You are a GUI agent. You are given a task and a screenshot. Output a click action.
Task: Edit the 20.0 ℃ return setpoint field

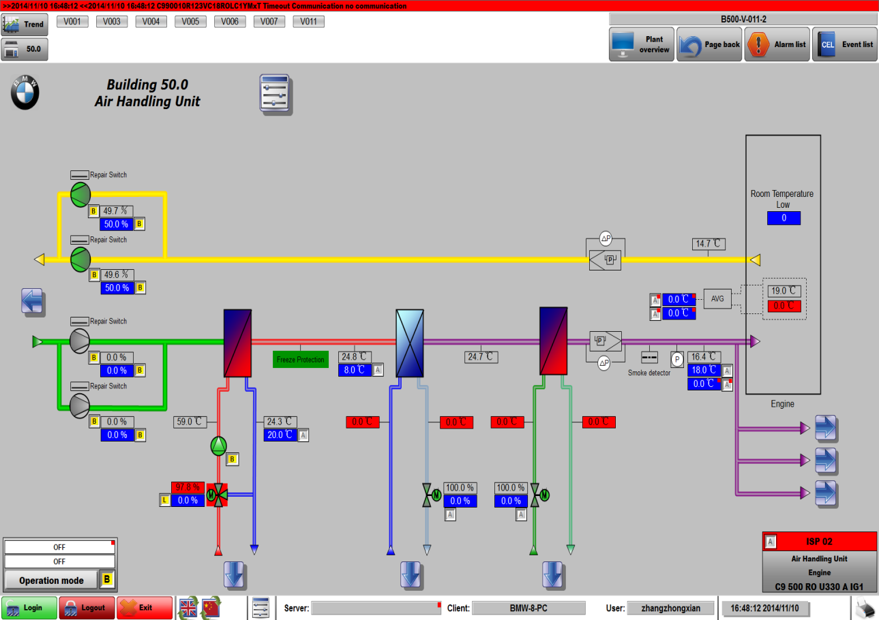pyautogui.click(x=280, y=435)
